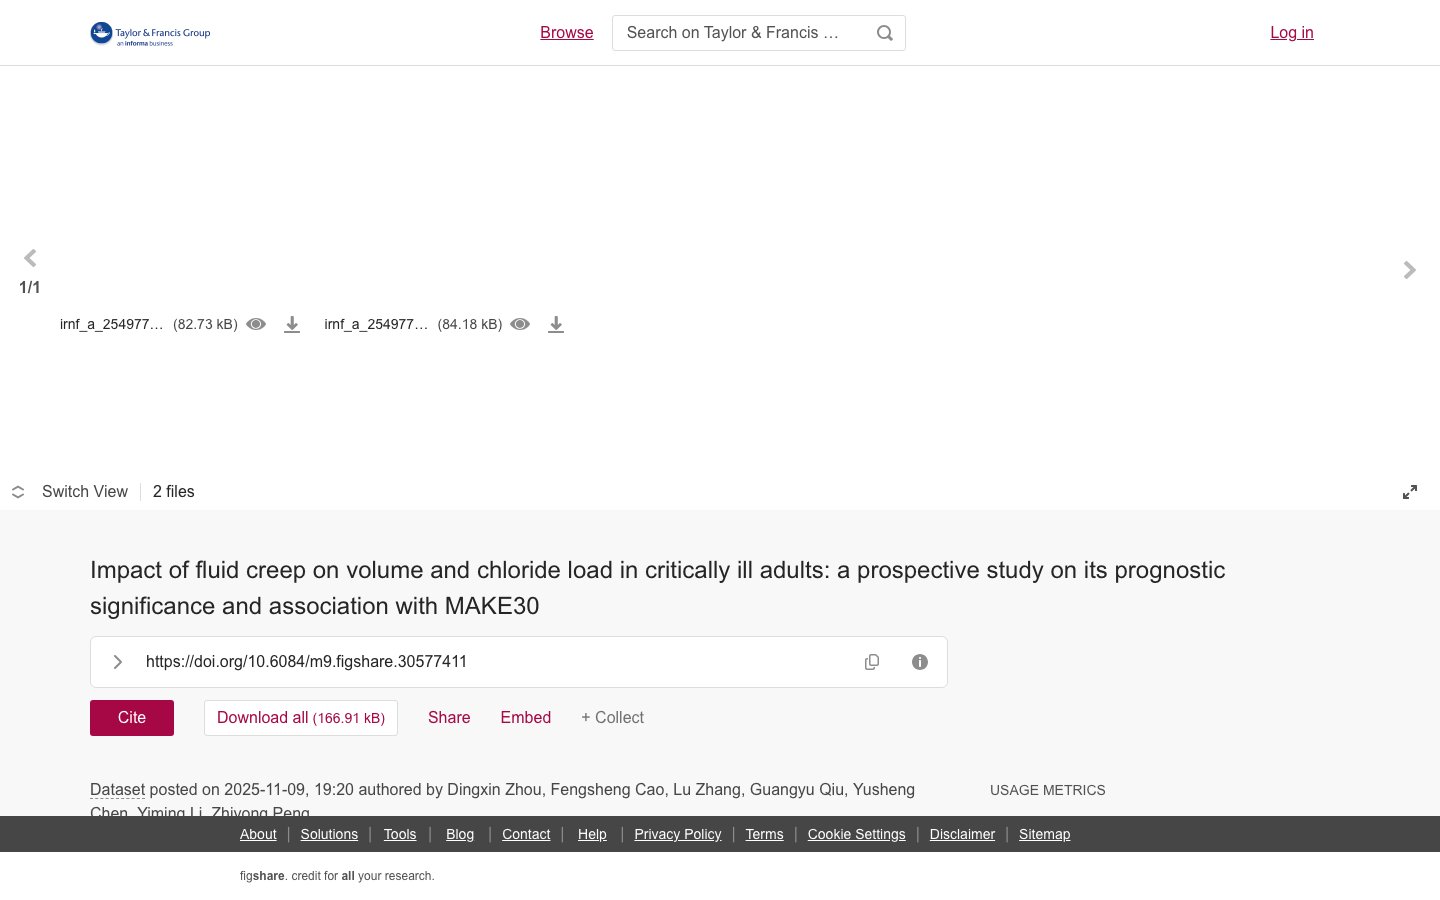This screenshot has height=900, width=1440.
Task: Open the Log in link
Action: click(x=1292, y=33)
